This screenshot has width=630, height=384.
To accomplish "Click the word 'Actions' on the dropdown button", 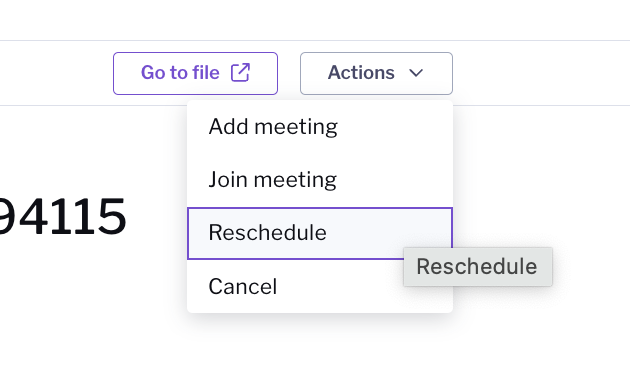I will point(361,73).
